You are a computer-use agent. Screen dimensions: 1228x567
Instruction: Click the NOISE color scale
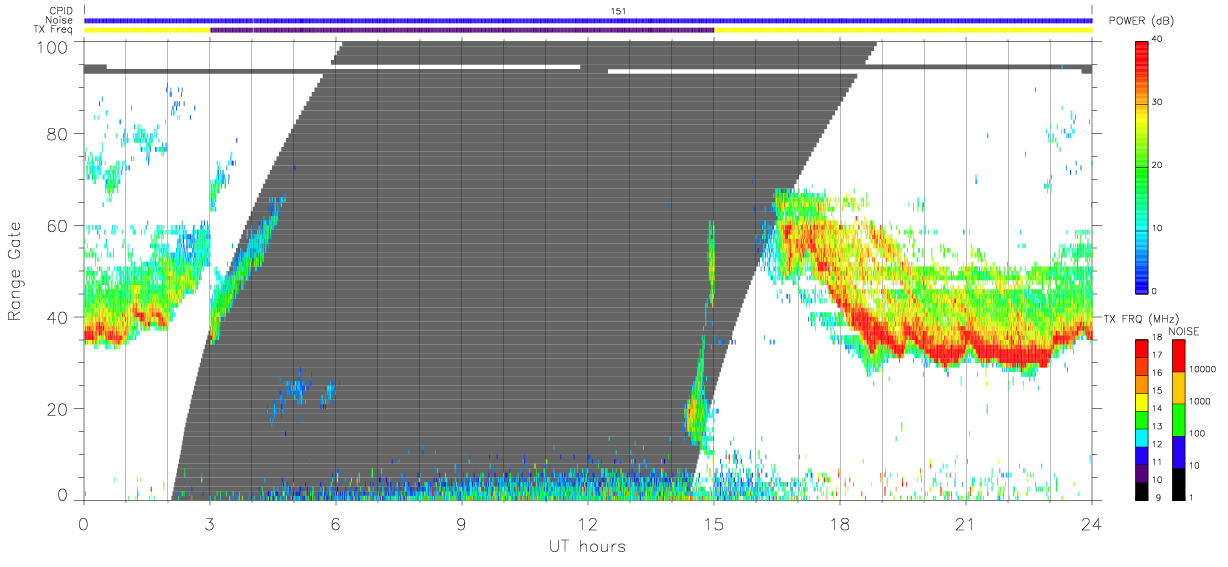pyautogui.click(x=1179, y=418)
